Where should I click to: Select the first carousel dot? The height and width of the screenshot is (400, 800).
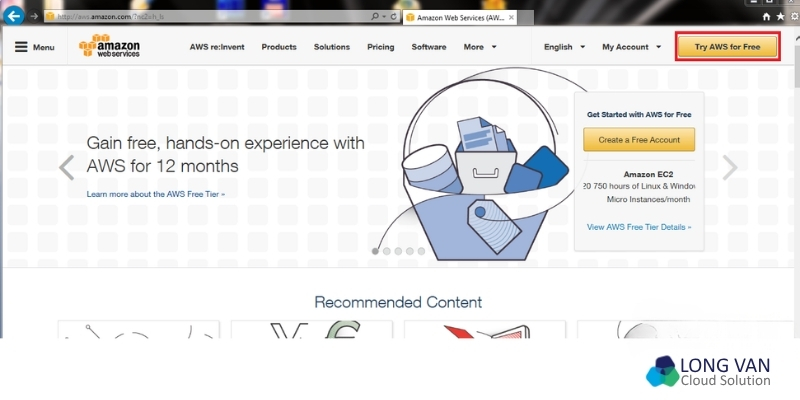tap(375, 251)
